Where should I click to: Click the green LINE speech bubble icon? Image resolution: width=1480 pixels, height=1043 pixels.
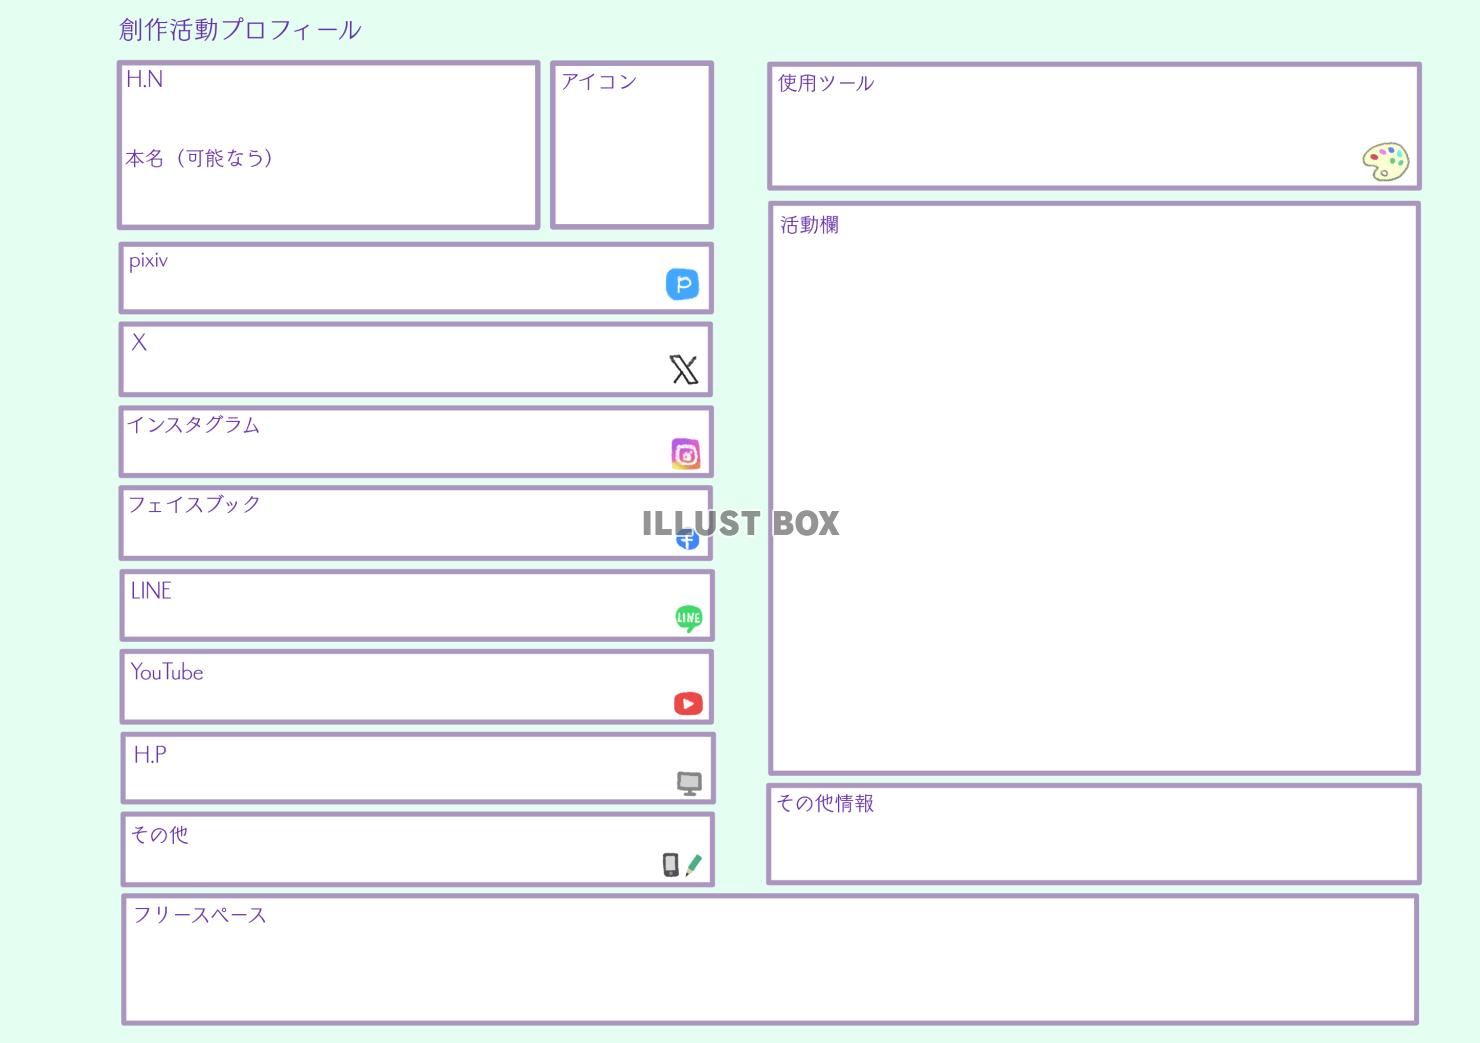(688, 618)
